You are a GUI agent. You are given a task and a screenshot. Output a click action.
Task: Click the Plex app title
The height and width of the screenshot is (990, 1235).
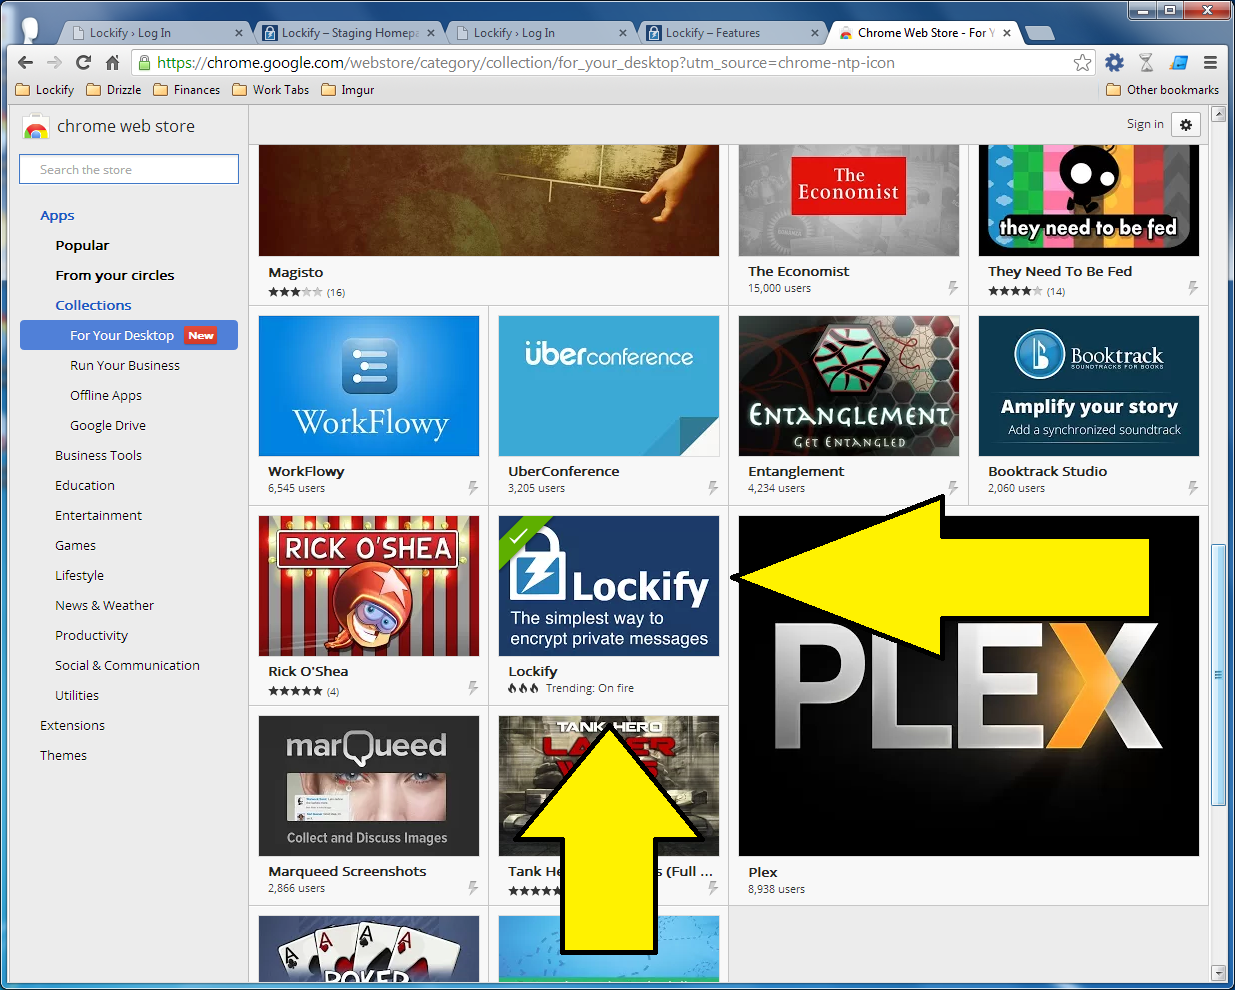(762, 872)
